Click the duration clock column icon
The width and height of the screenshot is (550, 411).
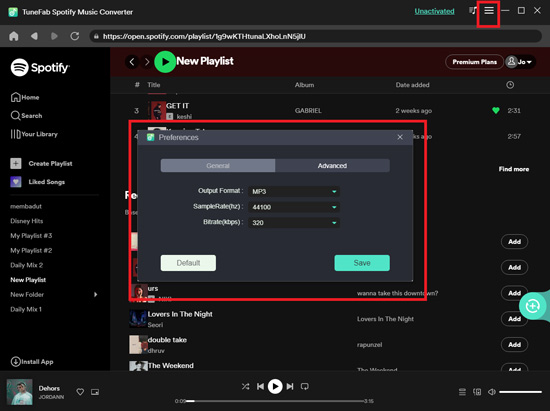coord(510,85)
